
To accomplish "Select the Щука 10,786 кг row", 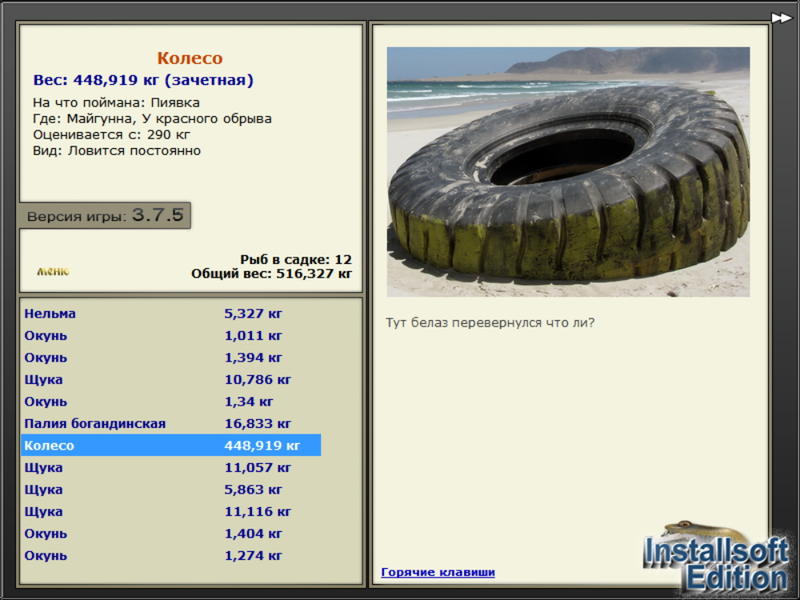I will tap(171, 380).
